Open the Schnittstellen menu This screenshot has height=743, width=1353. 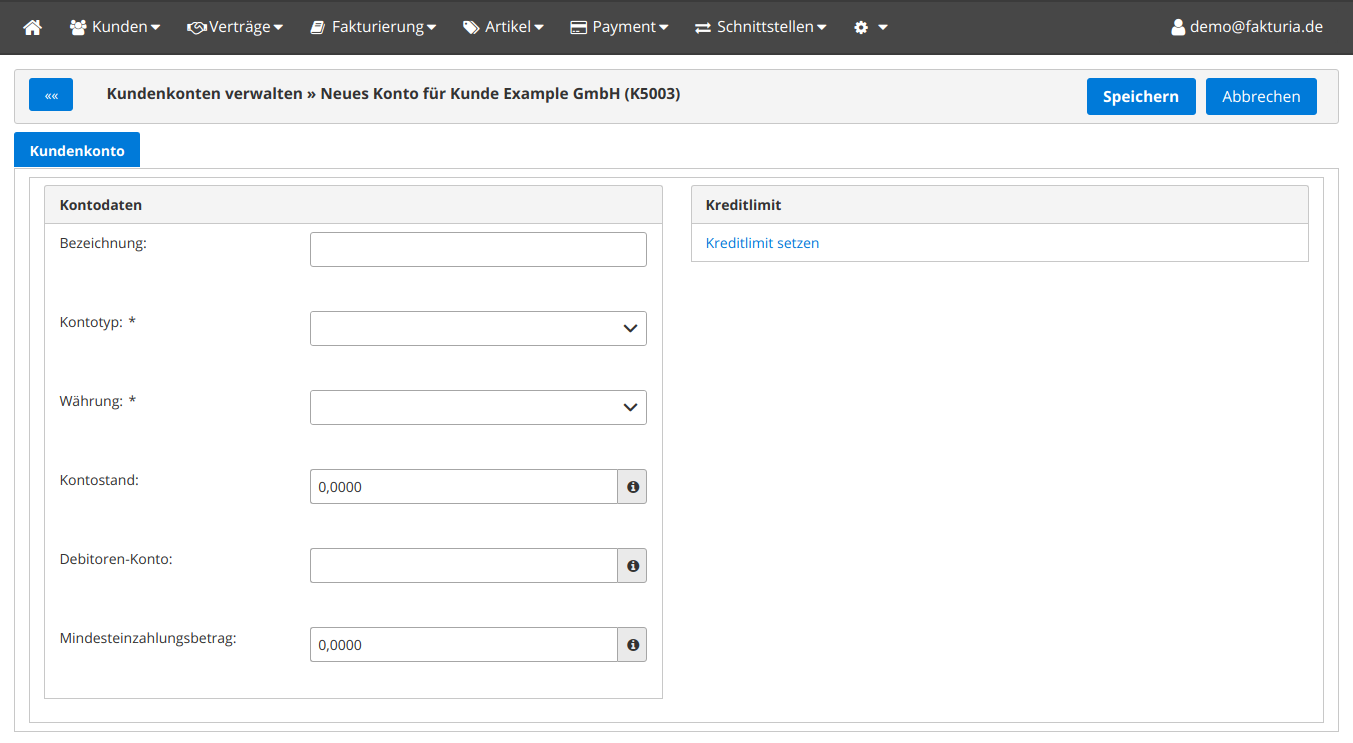coord(761,27)
